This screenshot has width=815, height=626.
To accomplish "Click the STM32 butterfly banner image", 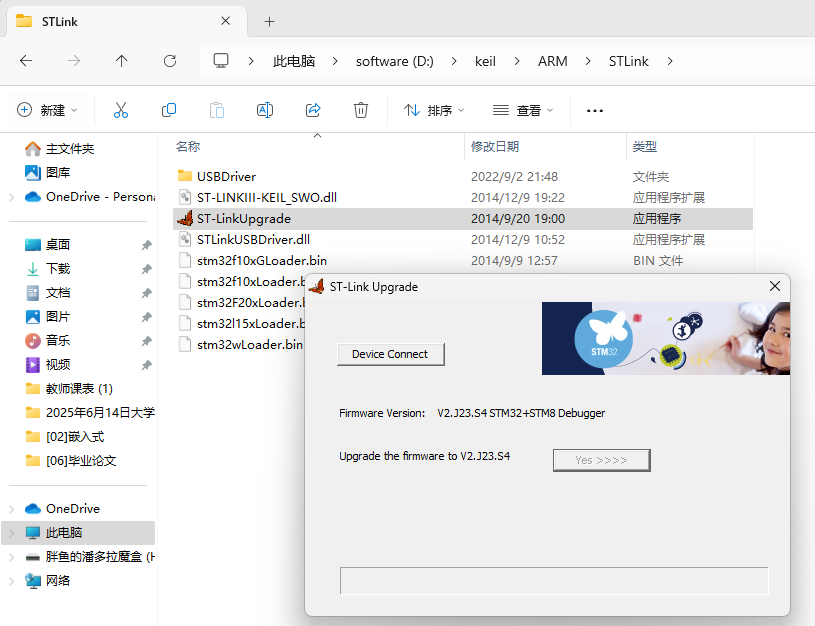I will (665, 338).
